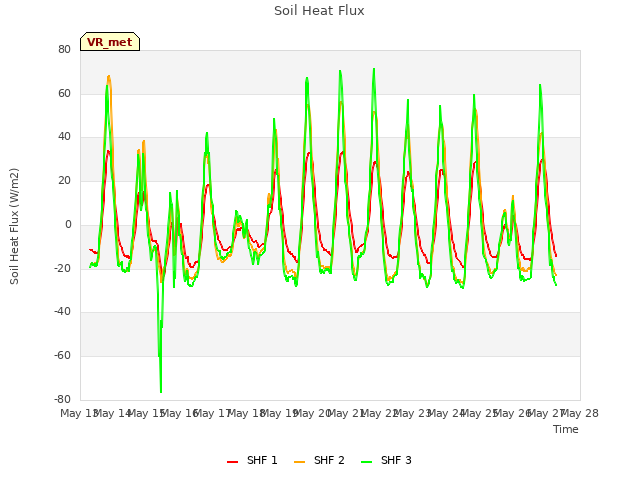Image resolution: width=640 pixels, height=480 pixels.
Task: Click the 40 y-axis label
Action: 64,137
